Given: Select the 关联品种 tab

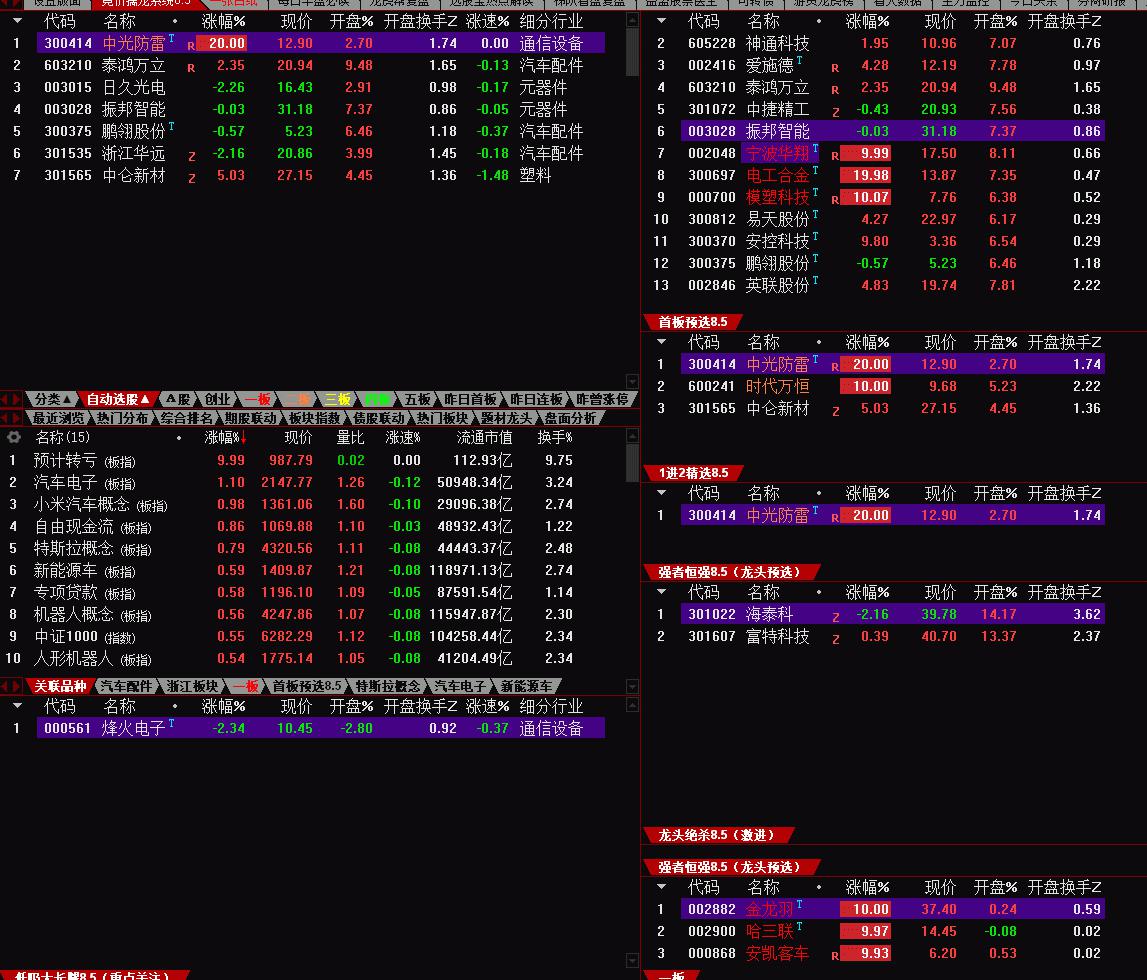Looking at the screenshot, I should click(x=60, y=686).
